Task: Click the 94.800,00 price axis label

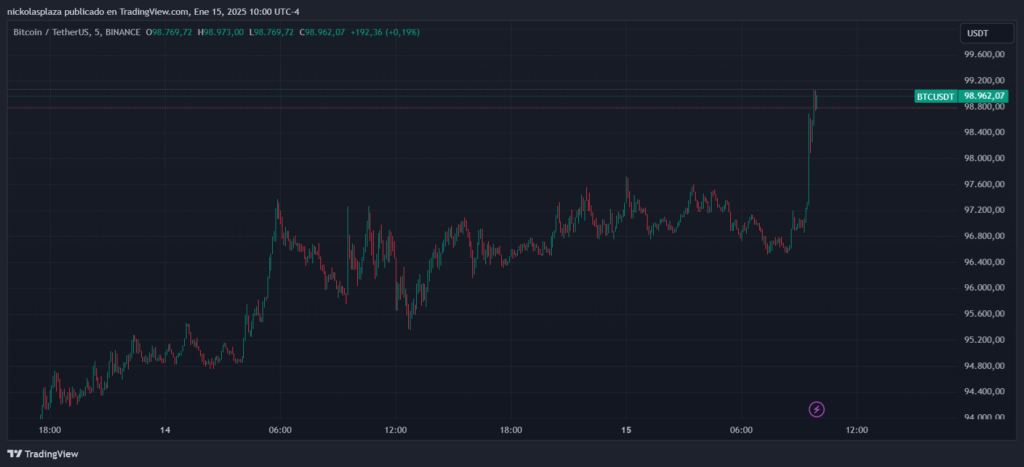Action: pyautogui.click(x=984, y=366)
